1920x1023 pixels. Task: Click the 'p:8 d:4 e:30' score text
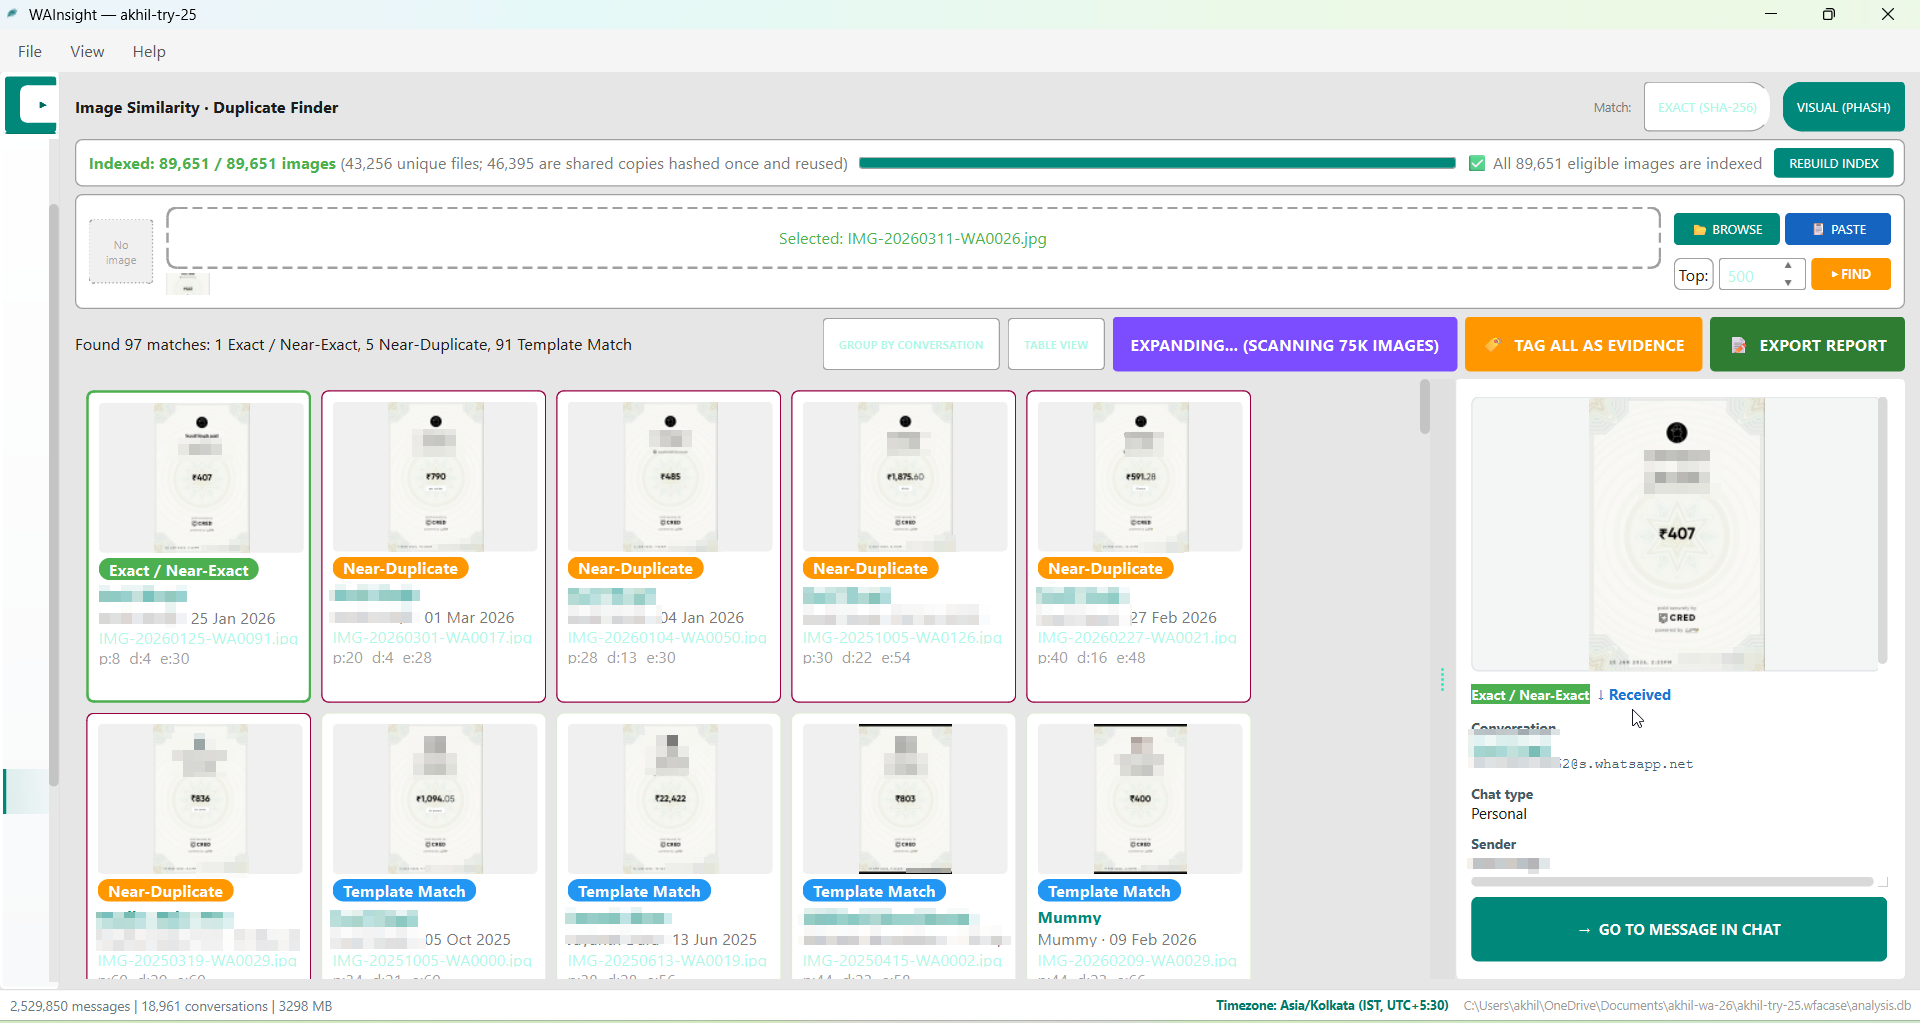click(x=144, y=659)
